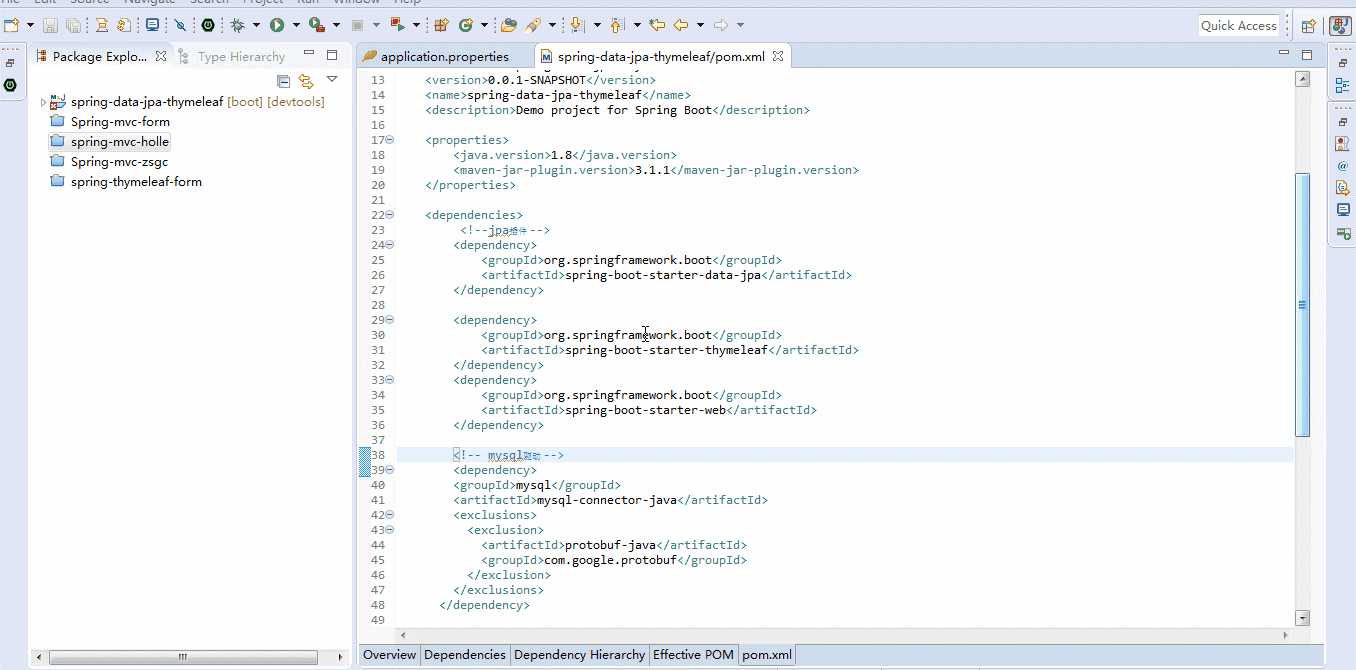Screen dimensions: 1356x670
Task: Open the Outline view icon in right trim
Action: (x=1343, y=87)
